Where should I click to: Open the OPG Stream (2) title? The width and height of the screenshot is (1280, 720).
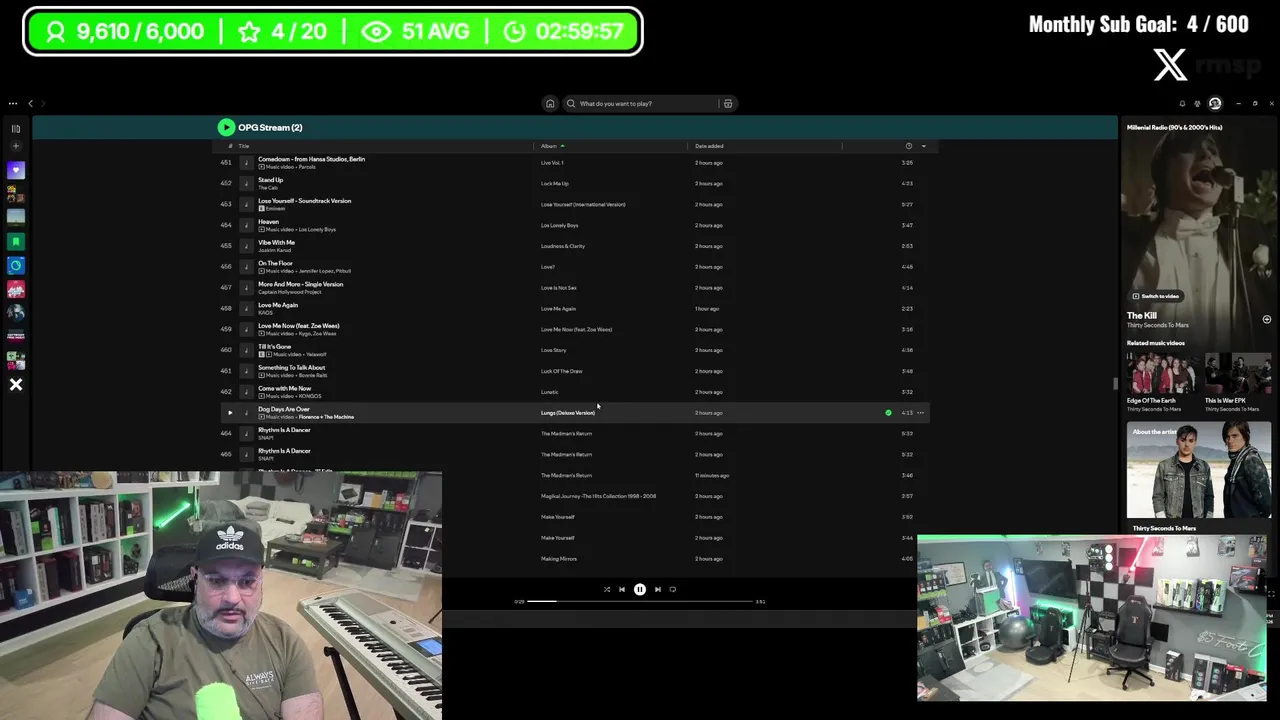[270, 127]
